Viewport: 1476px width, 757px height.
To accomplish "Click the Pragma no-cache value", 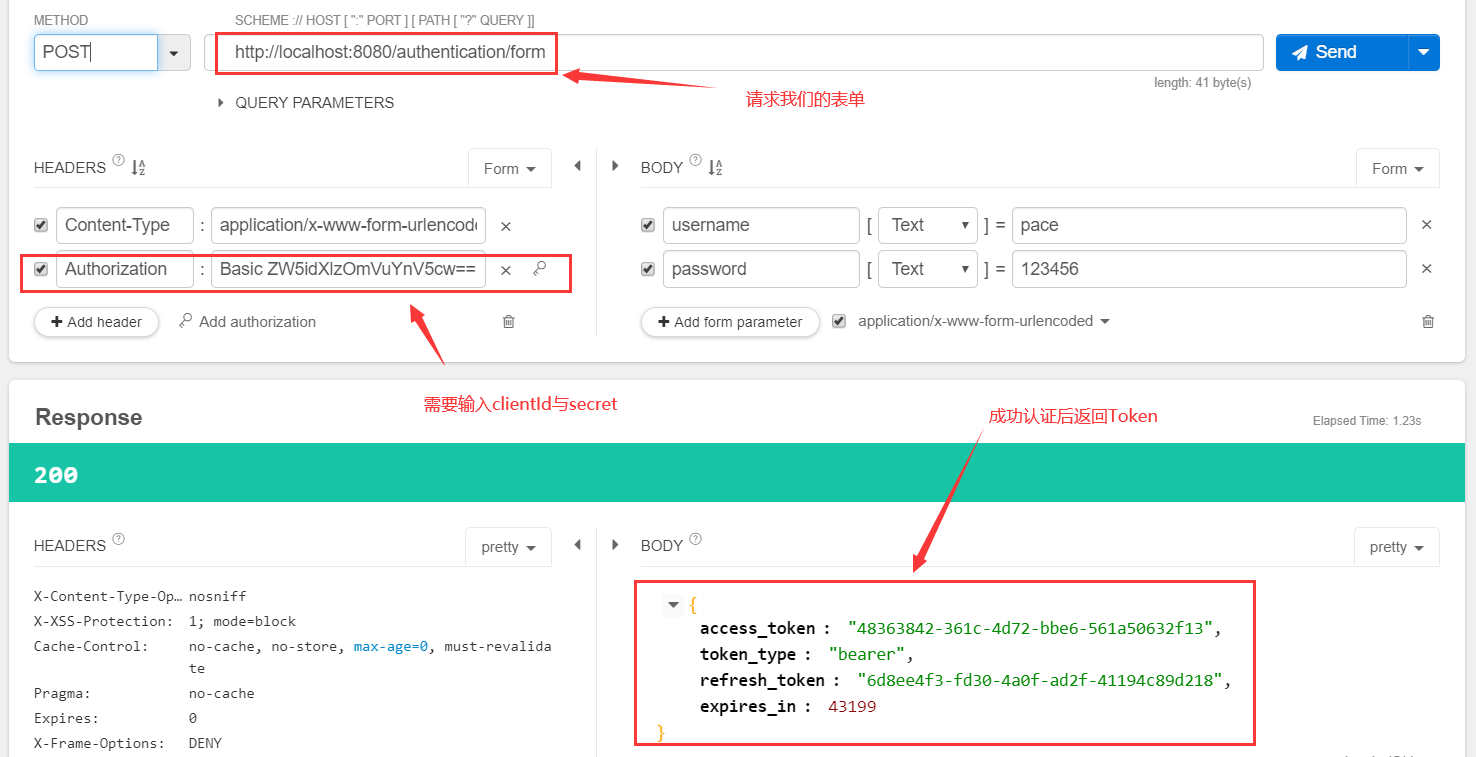I will (x=221, y=693).
